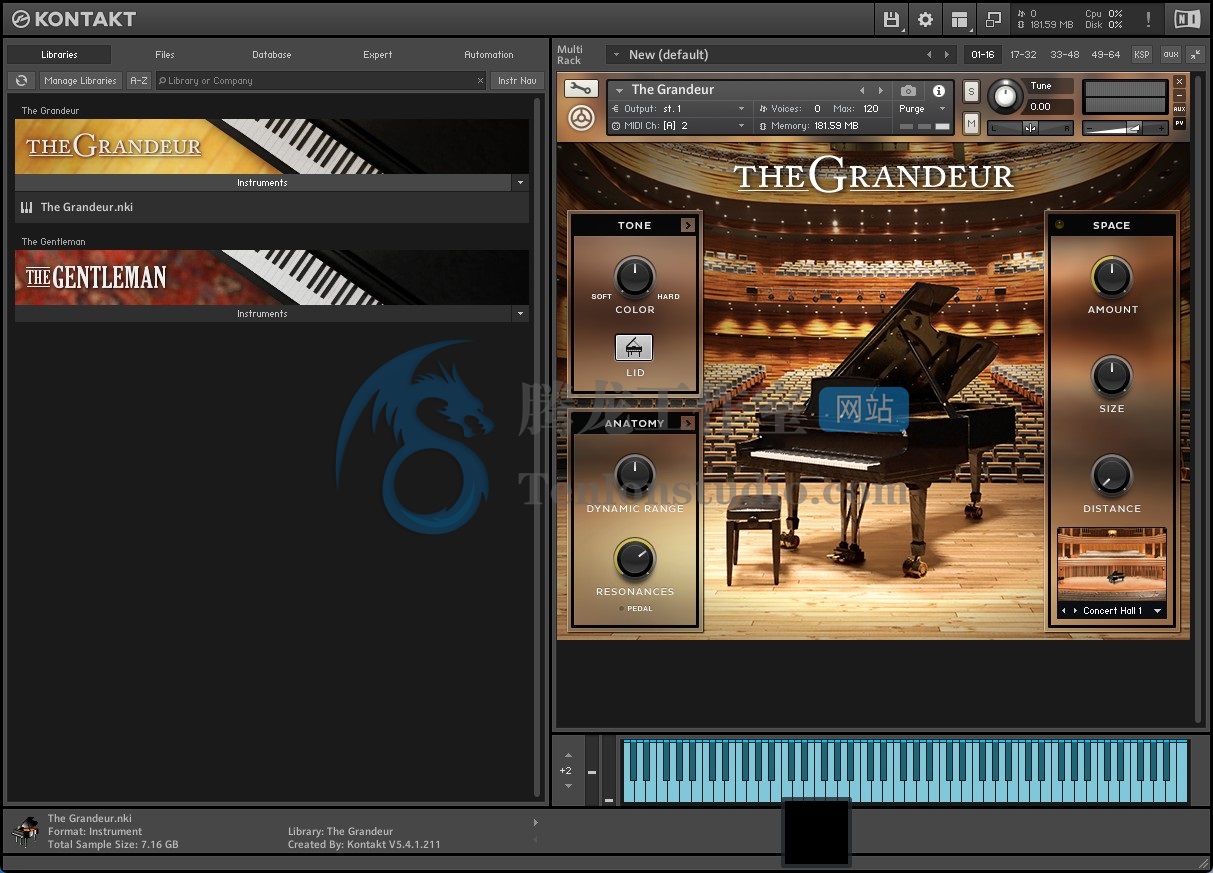Open the Files save menu (floppy disk icon)
Image resolution: width=1213 pixels, height=873 pixels.
(x=890, y=19)
